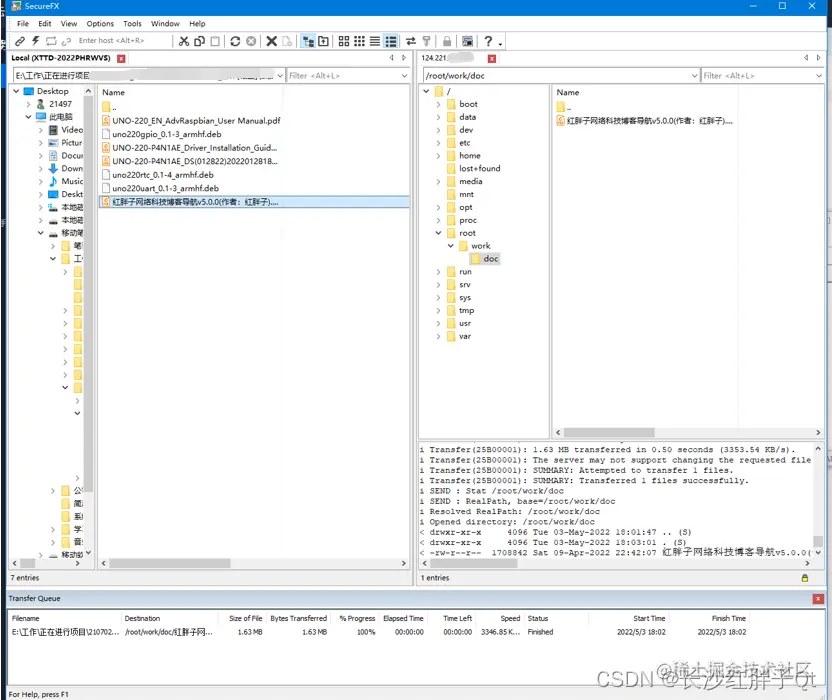Click the Quick Connect lightning icon
Viewport: 832px width, 700px height.
tap(36, 41)
